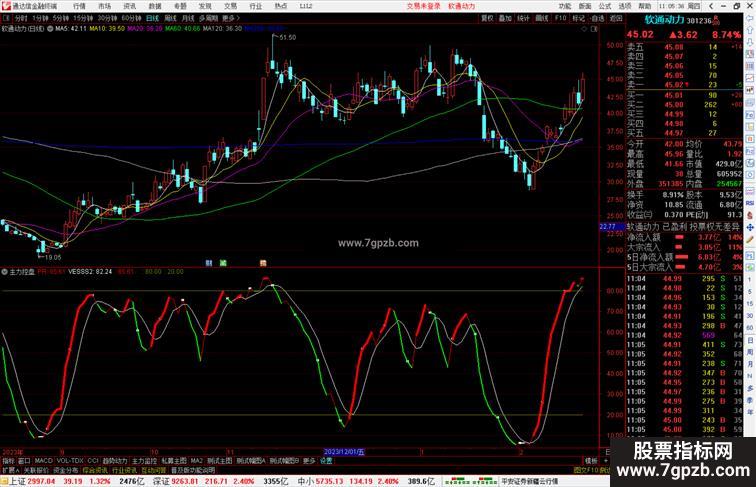Switch chart to 15分钟 period
This screenshot has width=756, height=487.
(83, 18)
